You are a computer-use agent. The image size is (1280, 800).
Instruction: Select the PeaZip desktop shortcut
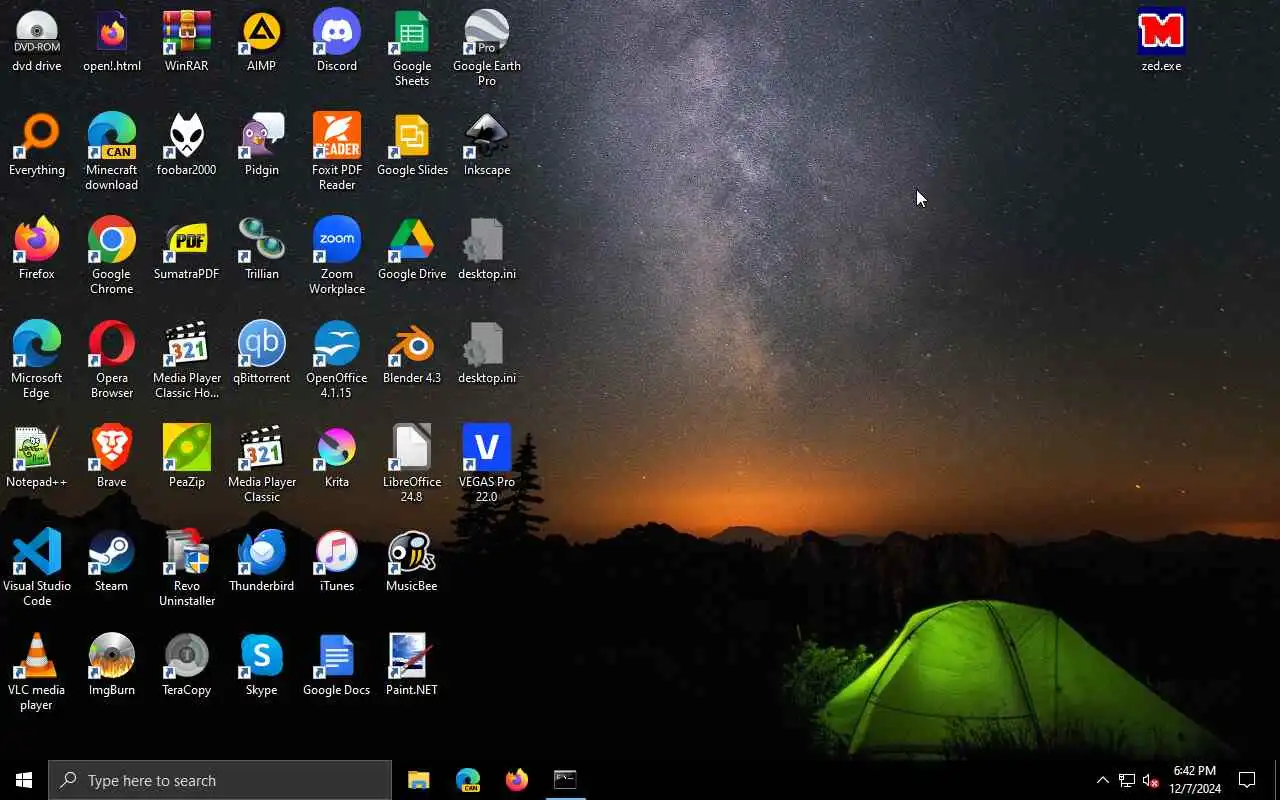[187, 457]
